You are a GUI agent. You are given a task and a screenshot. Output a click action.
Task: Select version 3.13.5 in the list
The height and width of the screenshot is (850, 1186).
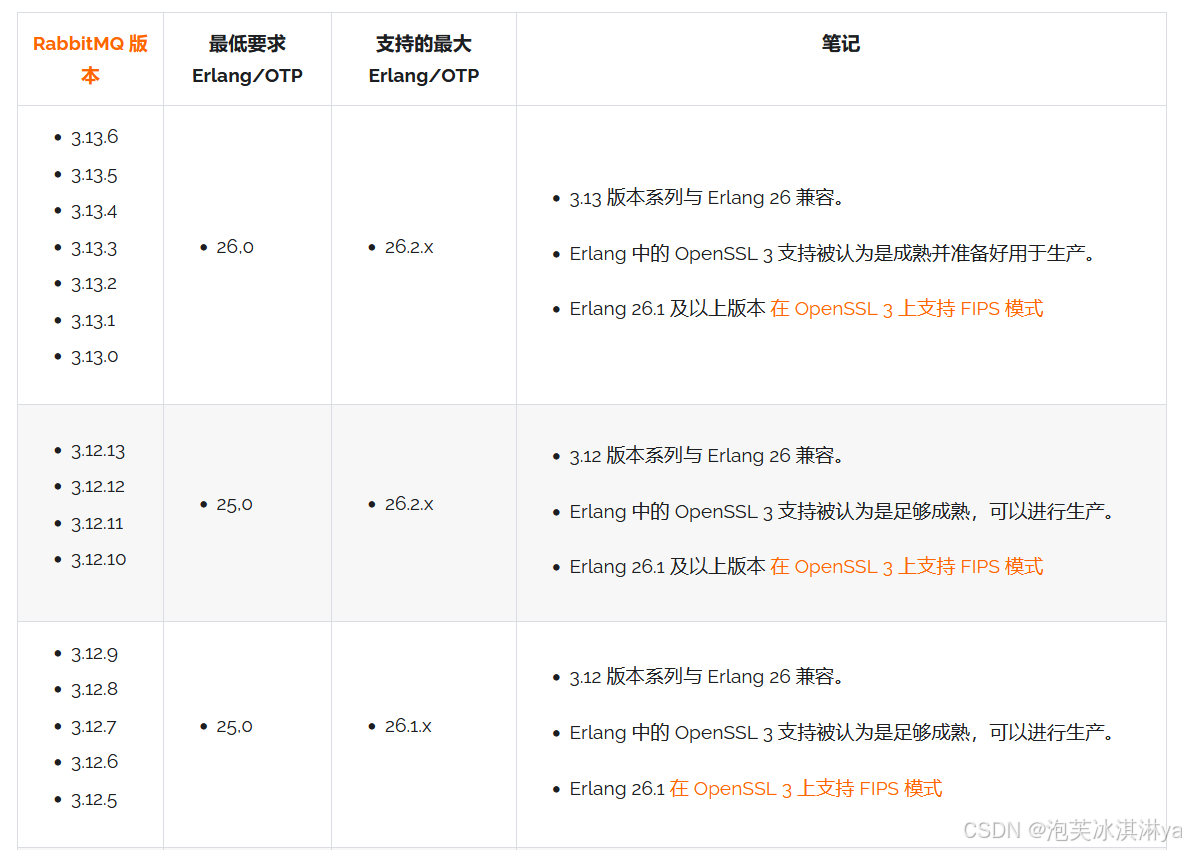pyautogui.click(x=95, y=175)
